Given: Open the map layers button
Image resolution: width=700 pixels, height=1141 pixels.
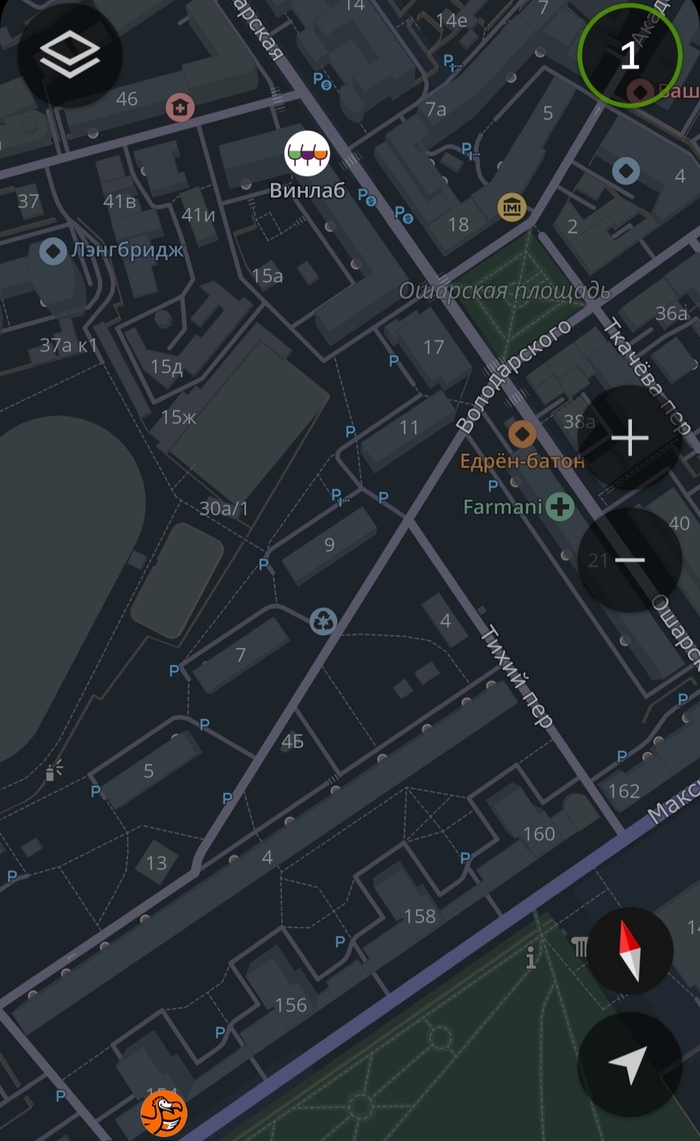Looking at the screenshot, I should coord(70,56).
